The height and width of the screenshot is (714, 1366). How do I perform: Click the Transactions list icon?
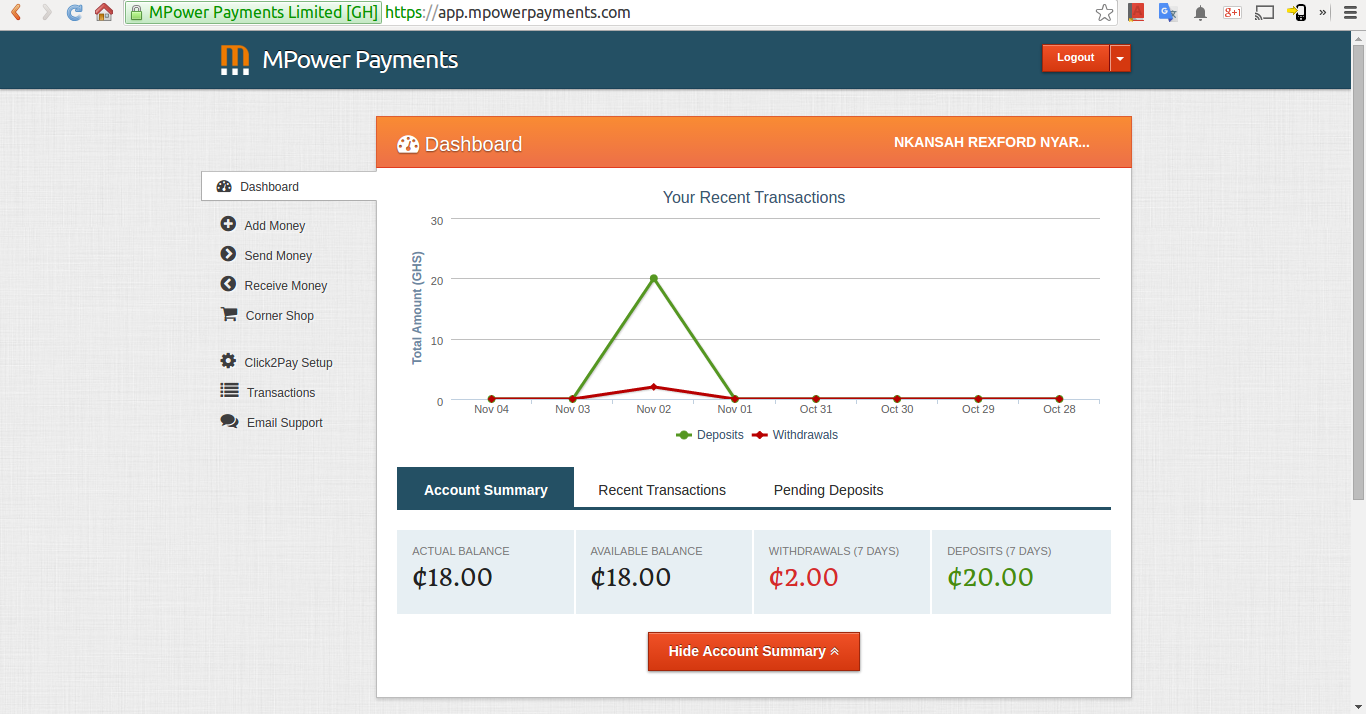(229, 392)
